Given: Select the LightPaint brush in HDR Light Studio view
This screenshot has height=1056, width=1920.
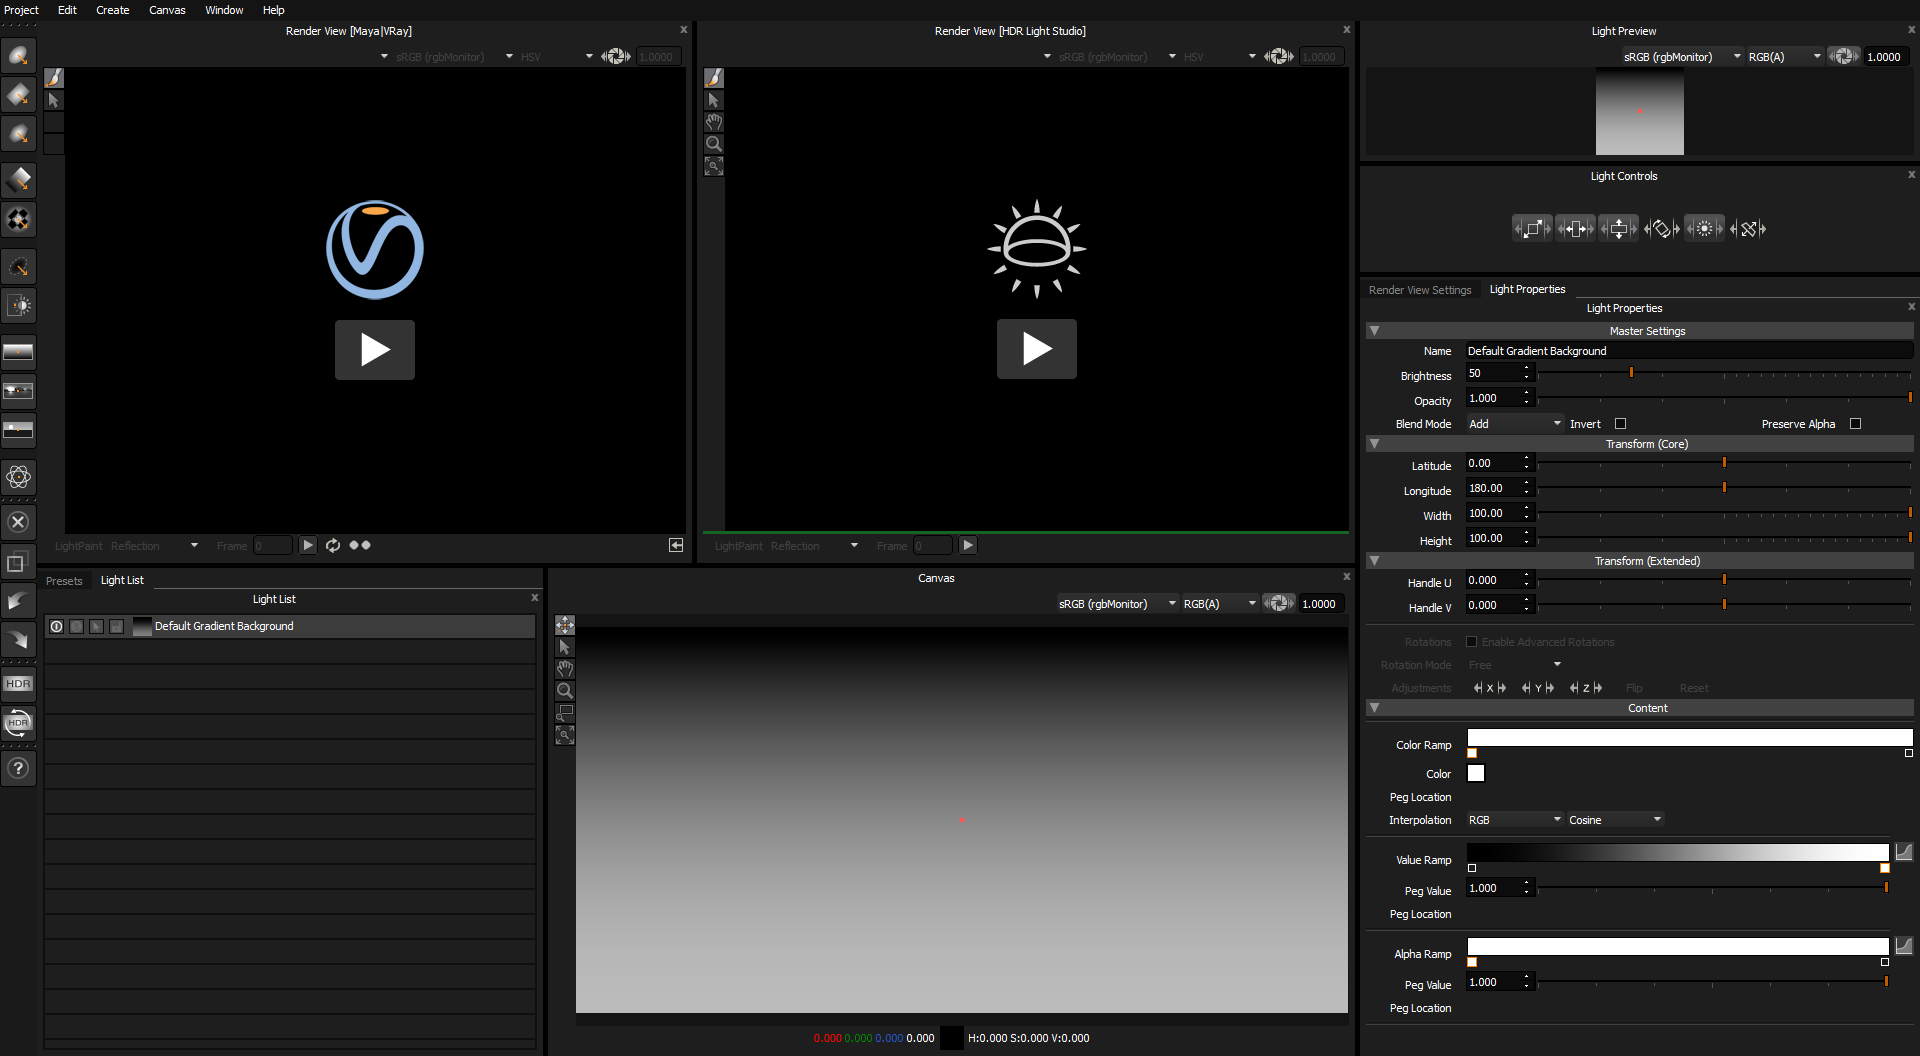Looking at the screenshot, I should click(x=714, y=78).
